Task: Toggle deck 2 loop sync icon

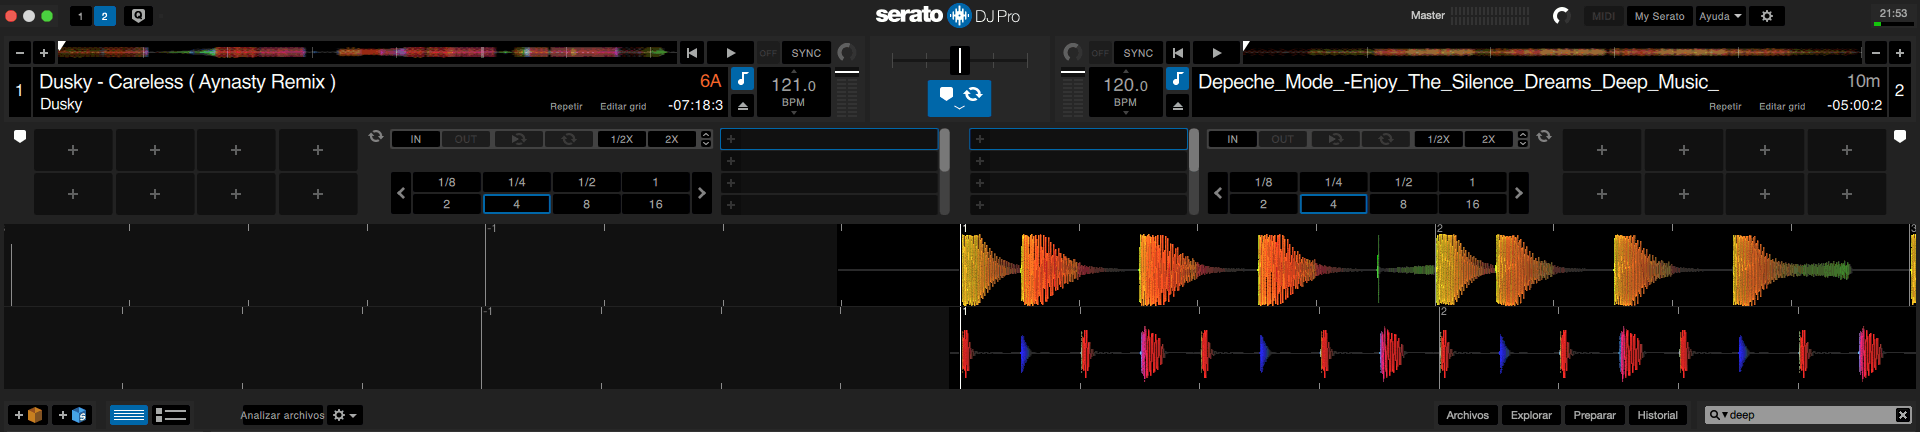Action: 1544,137
